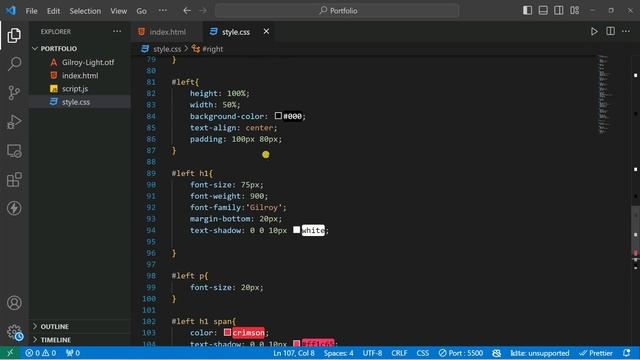Click the Run play button in editor toolbar
Screen dimensions: 640x360
[594, 31]
